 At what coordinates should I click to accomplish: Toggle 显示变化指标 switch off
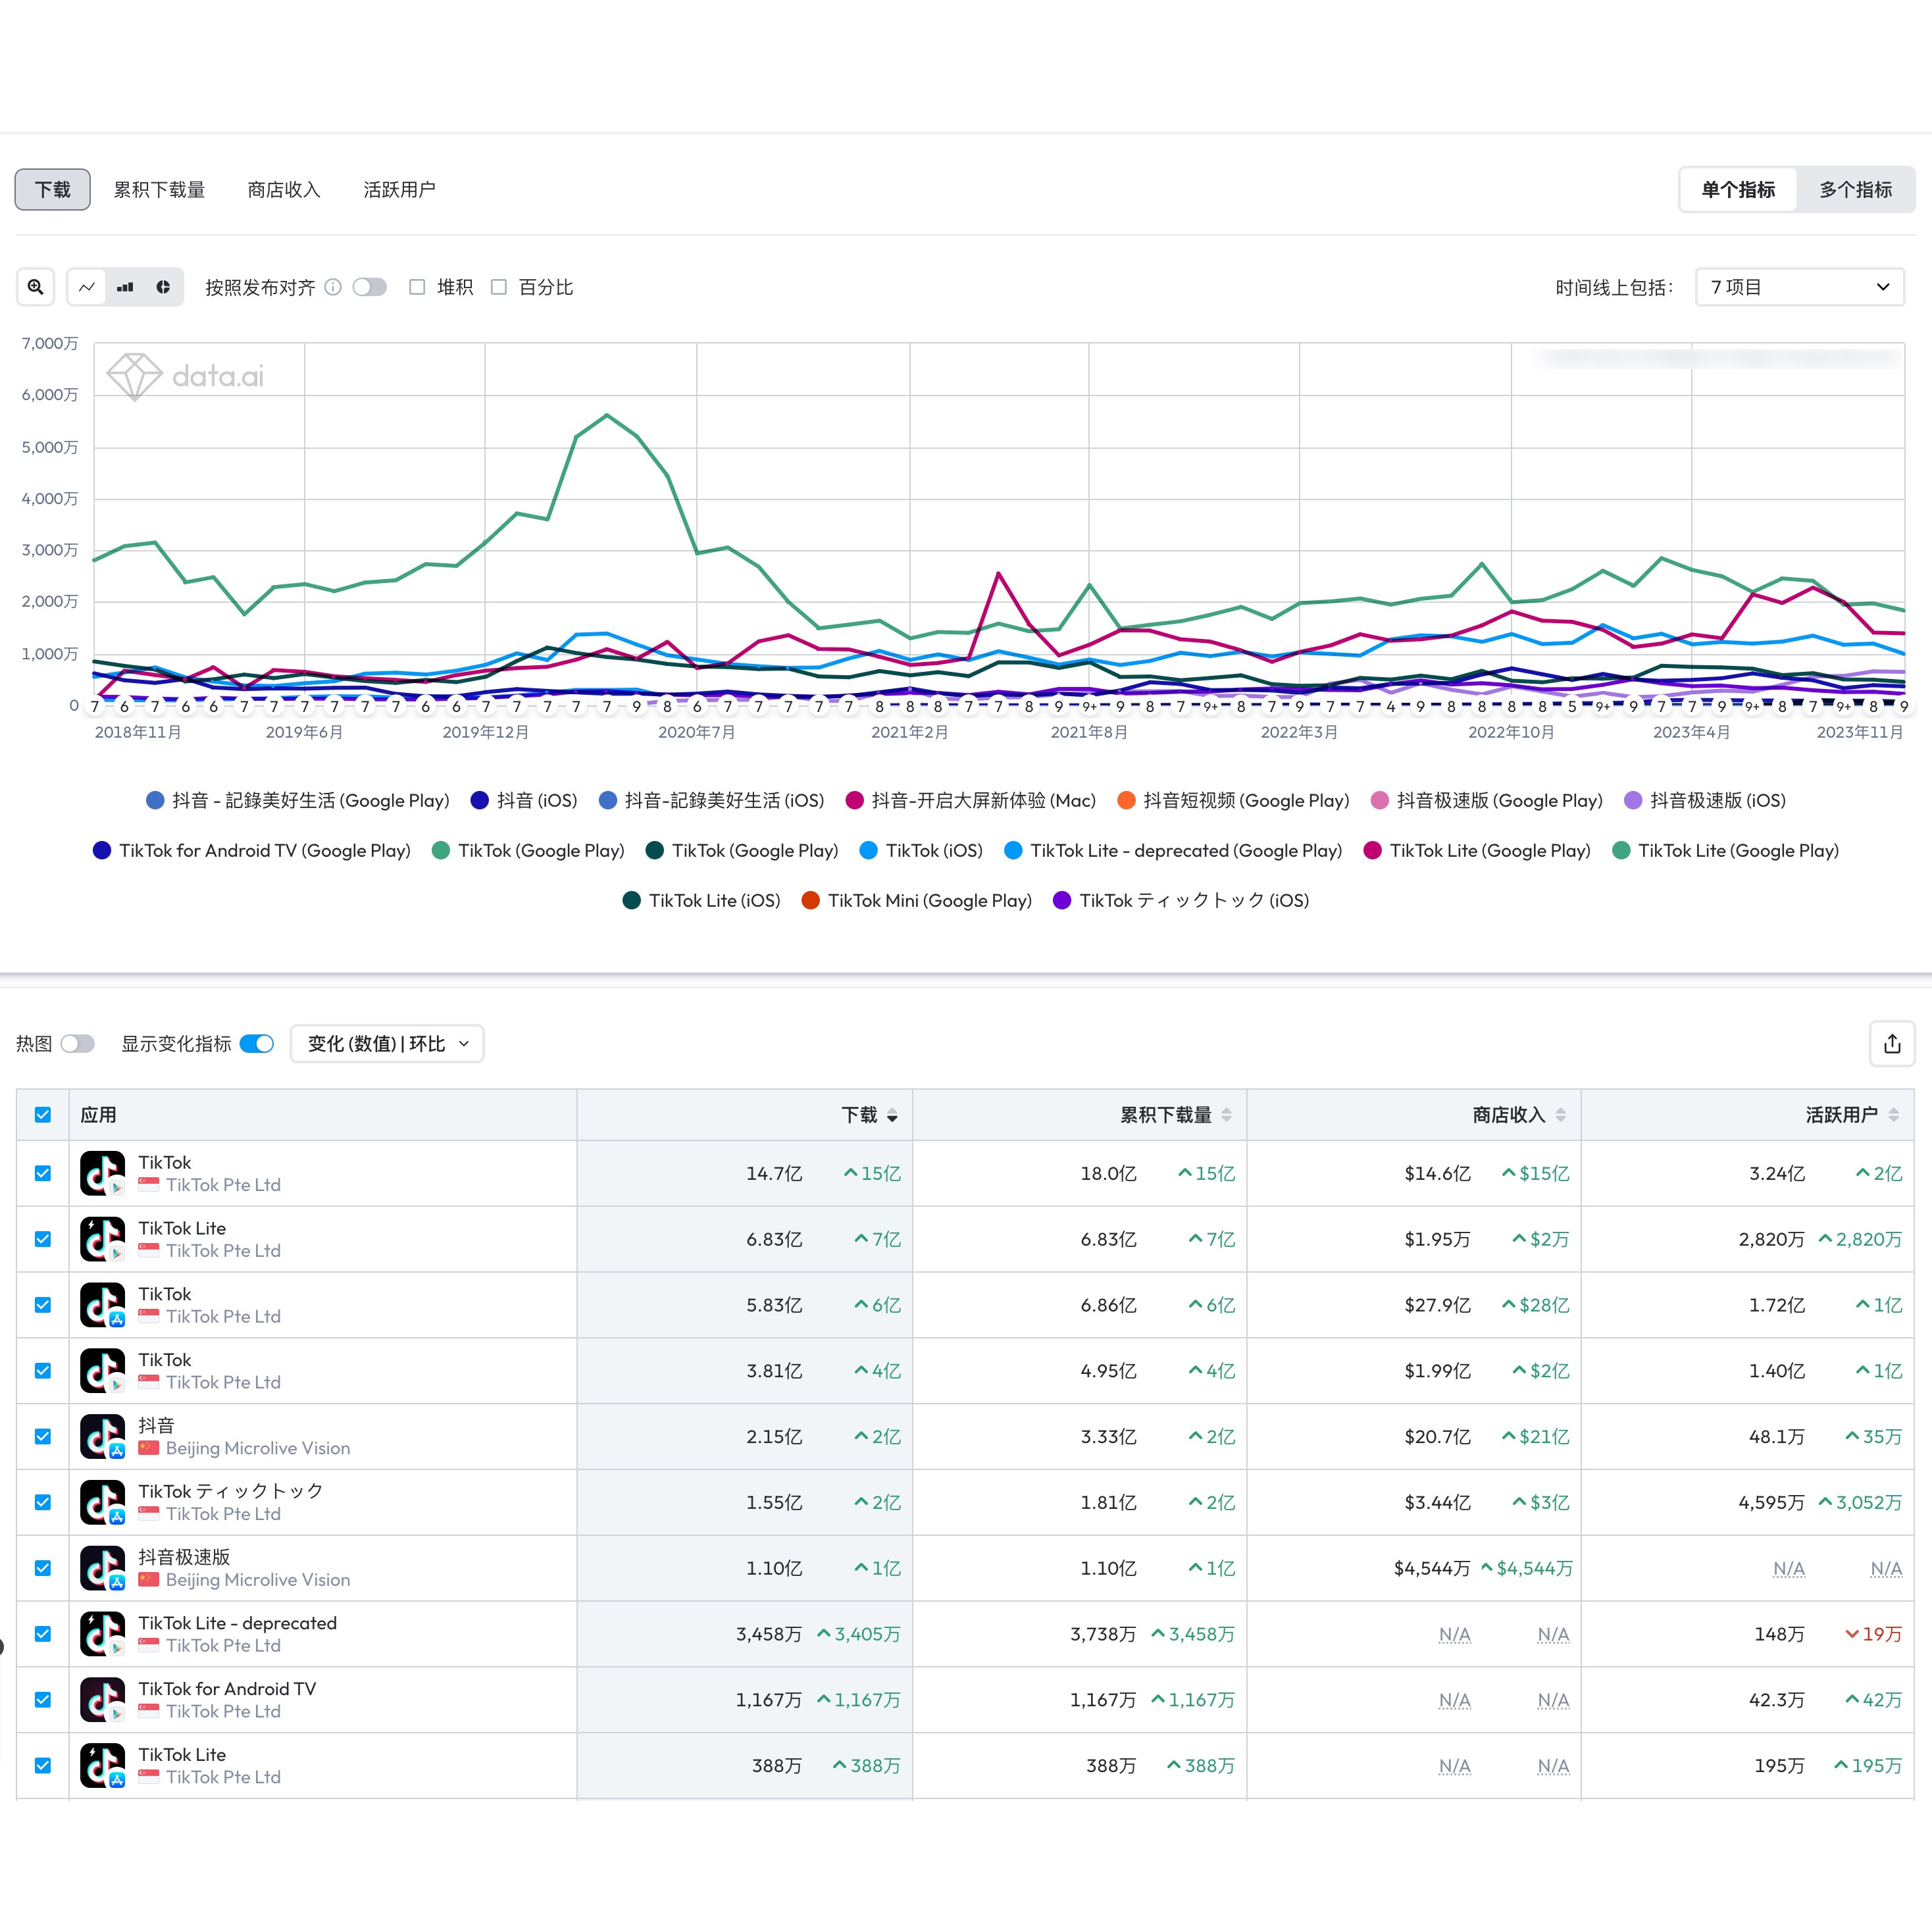(x=257, y=1044)
